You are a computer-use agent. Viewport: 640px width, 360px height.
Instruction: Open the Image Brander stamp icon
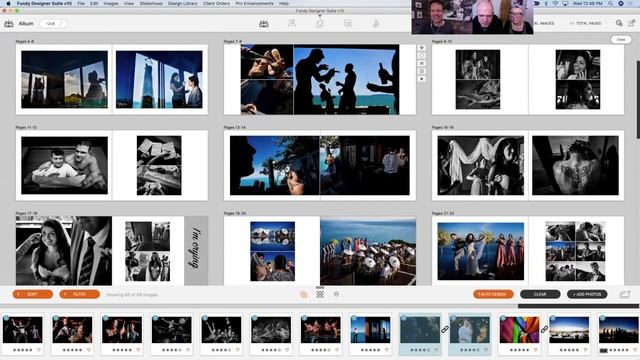(376, 23)
